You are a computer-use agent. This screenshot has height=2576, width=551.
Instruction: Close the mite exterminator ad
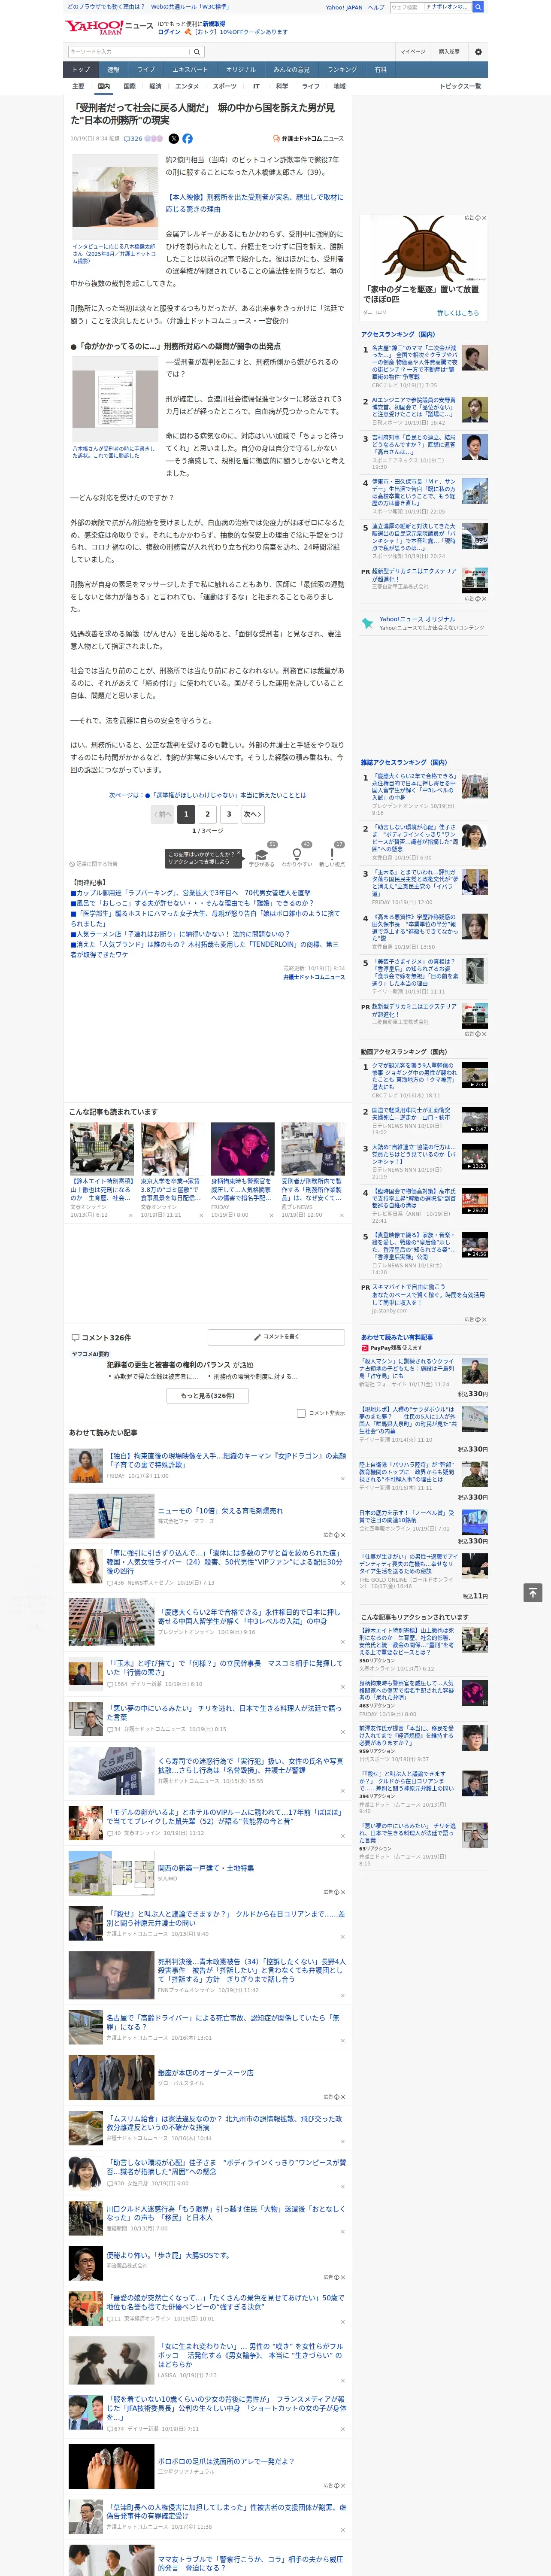(x=484, y=218)
